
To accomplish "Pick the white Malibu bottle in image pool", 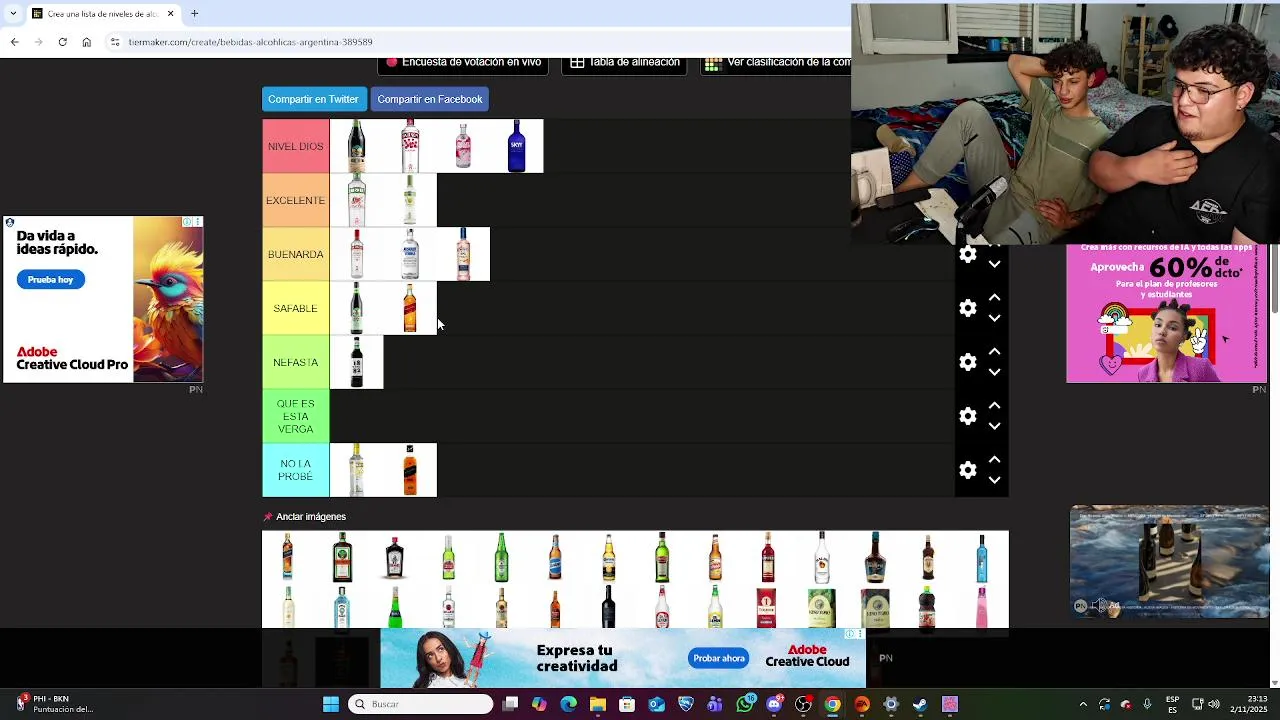I will (x=822, y=557).
